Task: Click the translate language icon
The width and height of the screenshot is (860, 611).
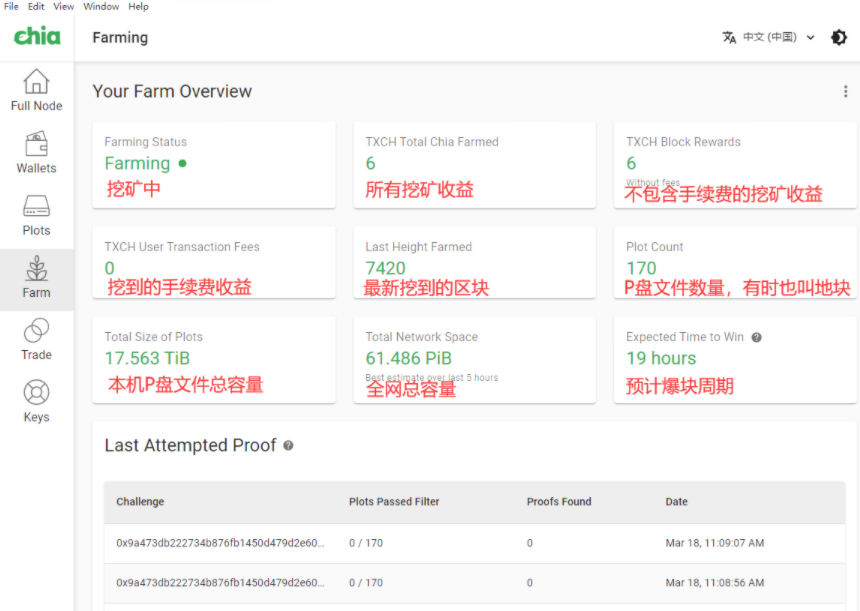Action: point(729,37)
